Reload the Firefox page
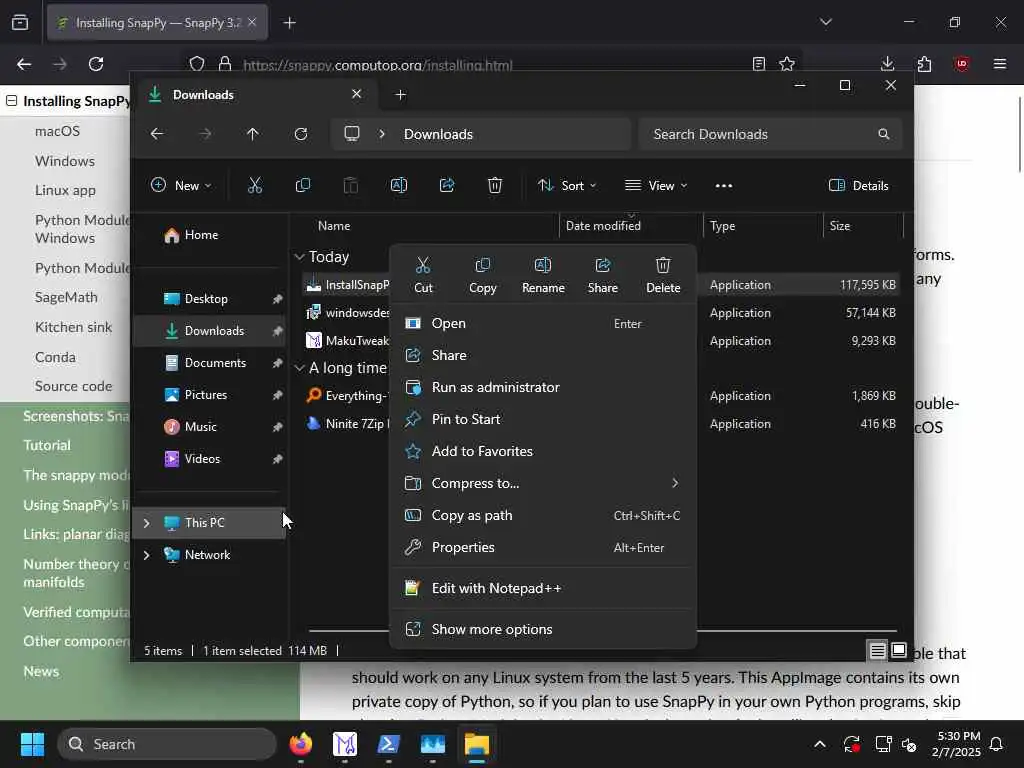 (96, 63)
